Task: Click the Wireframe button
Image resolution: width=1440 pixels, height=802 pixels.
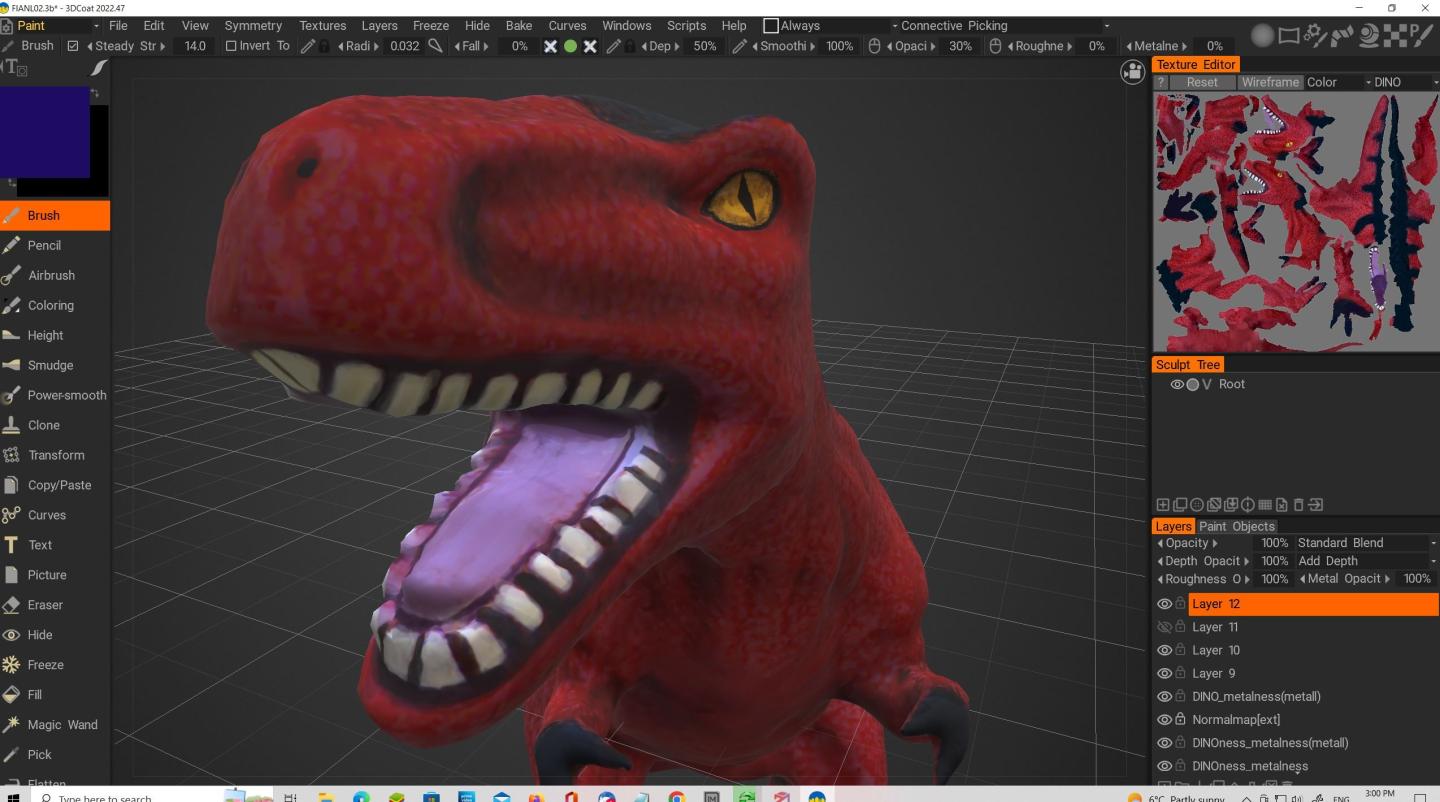Action: [x=1270, y=82]
